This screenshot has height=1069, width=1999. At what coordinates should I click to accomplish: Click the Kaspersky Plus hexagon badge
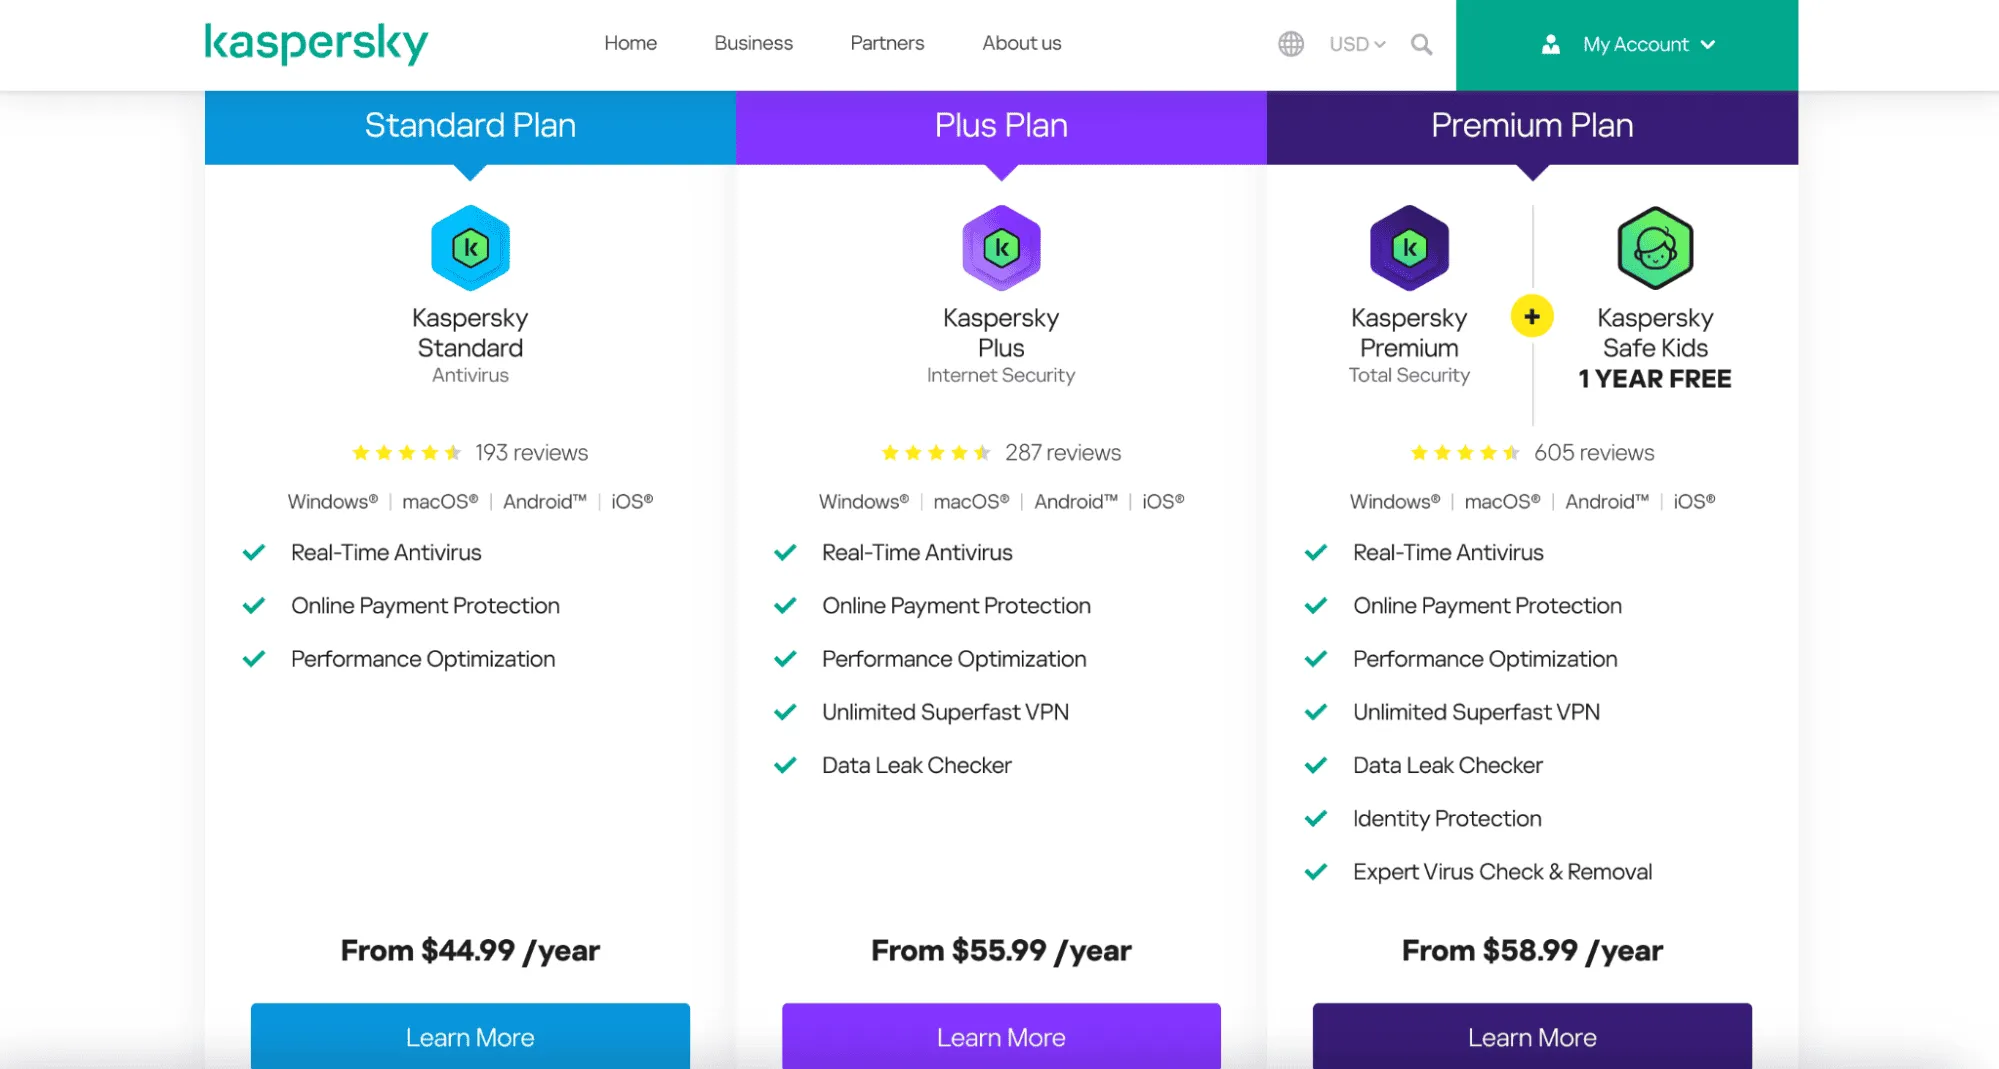click(1001, 248)
